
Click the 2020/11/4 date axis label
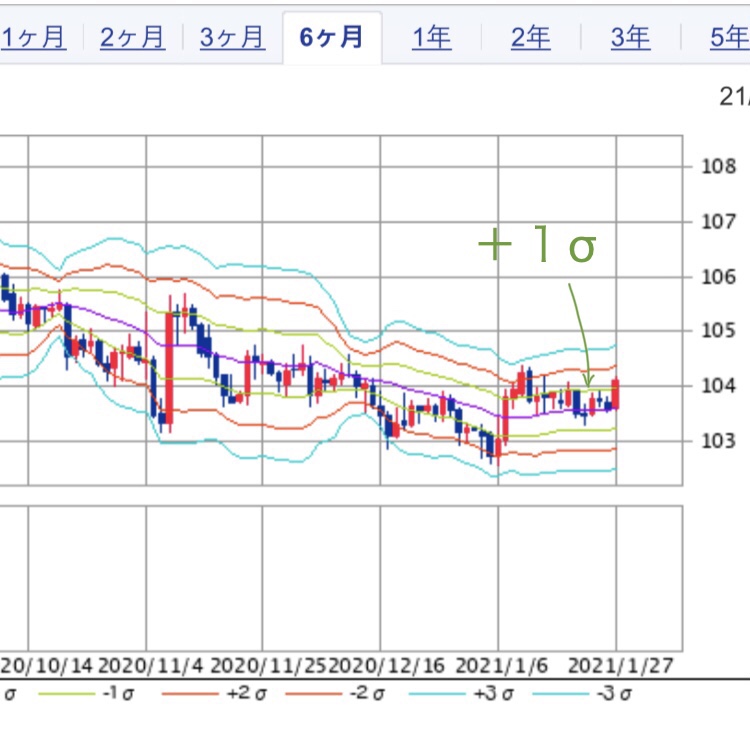point(151,666)
